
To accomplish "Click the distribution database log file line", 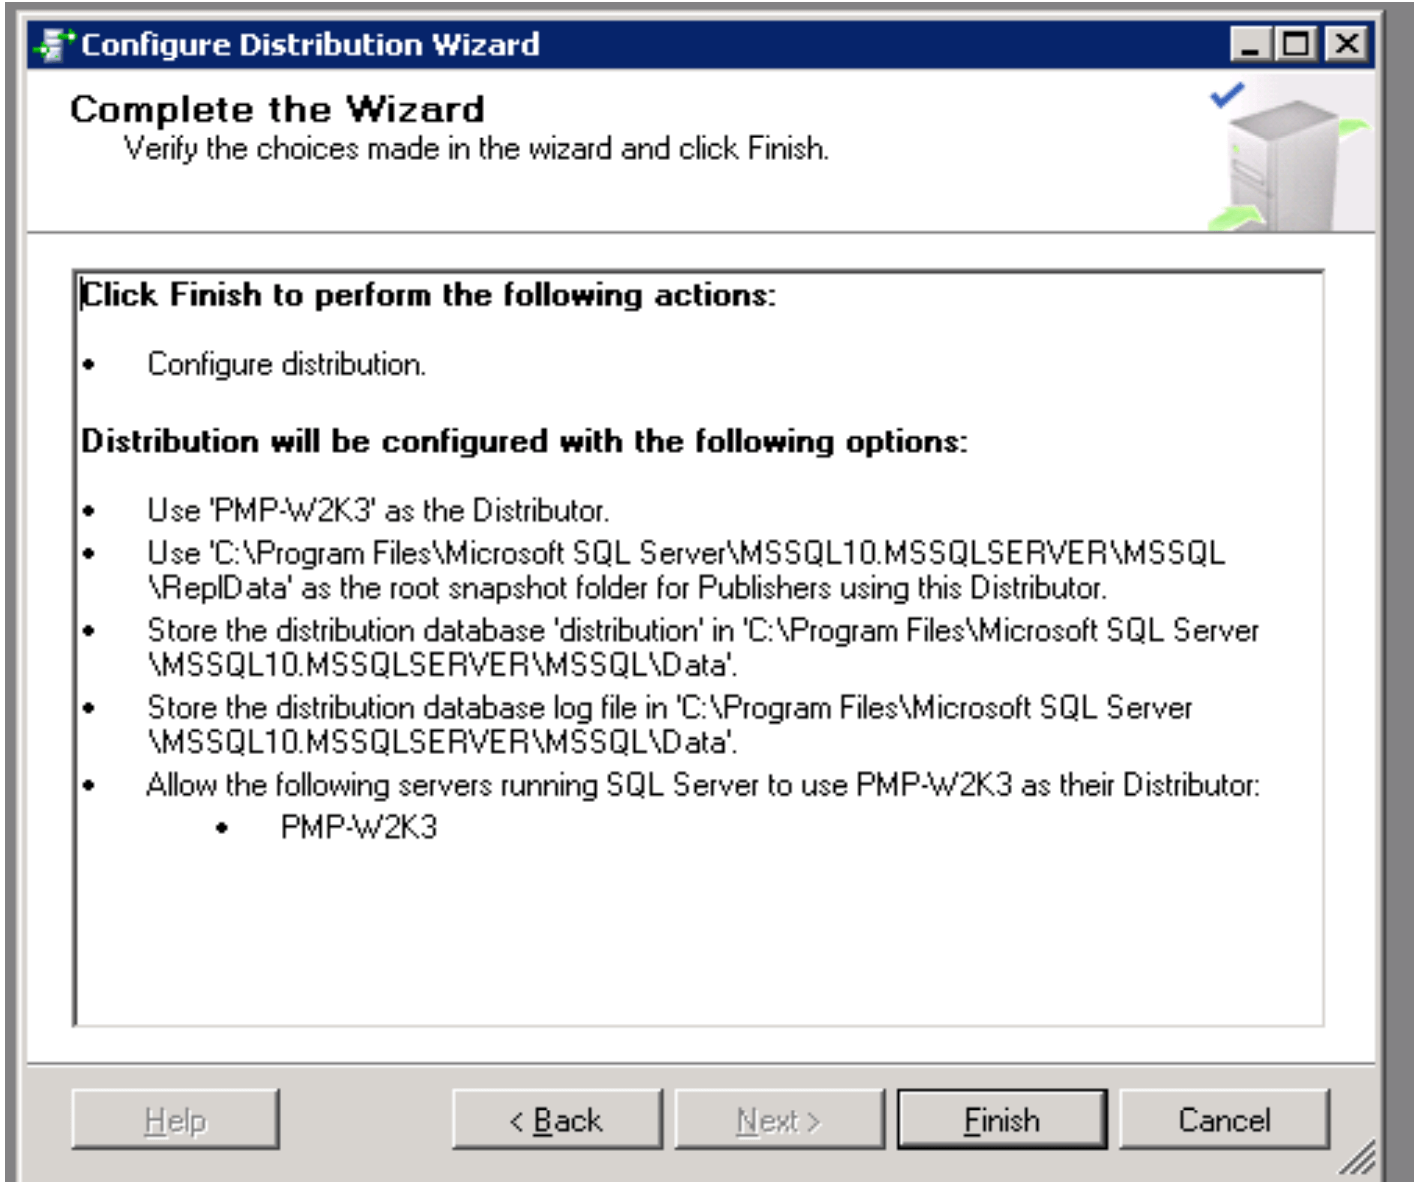I will [x=668, y=708].
